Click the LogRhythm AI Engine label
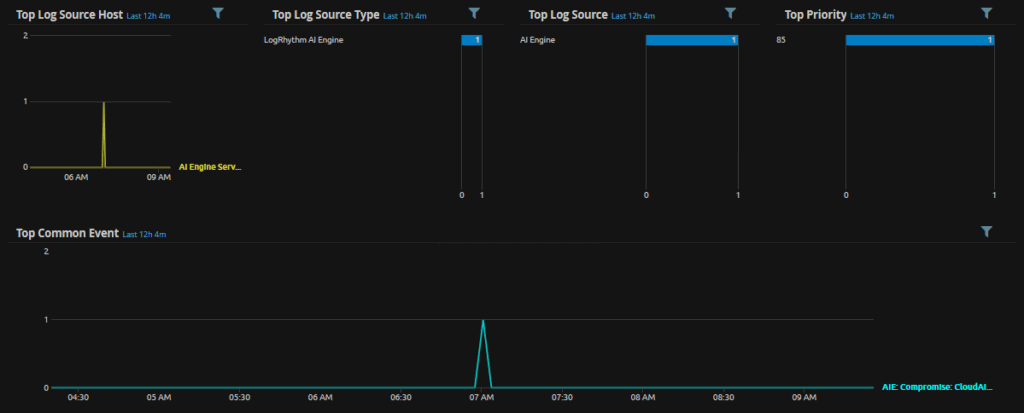Screen dimensions: 1024x413 (x=310, y=40)
